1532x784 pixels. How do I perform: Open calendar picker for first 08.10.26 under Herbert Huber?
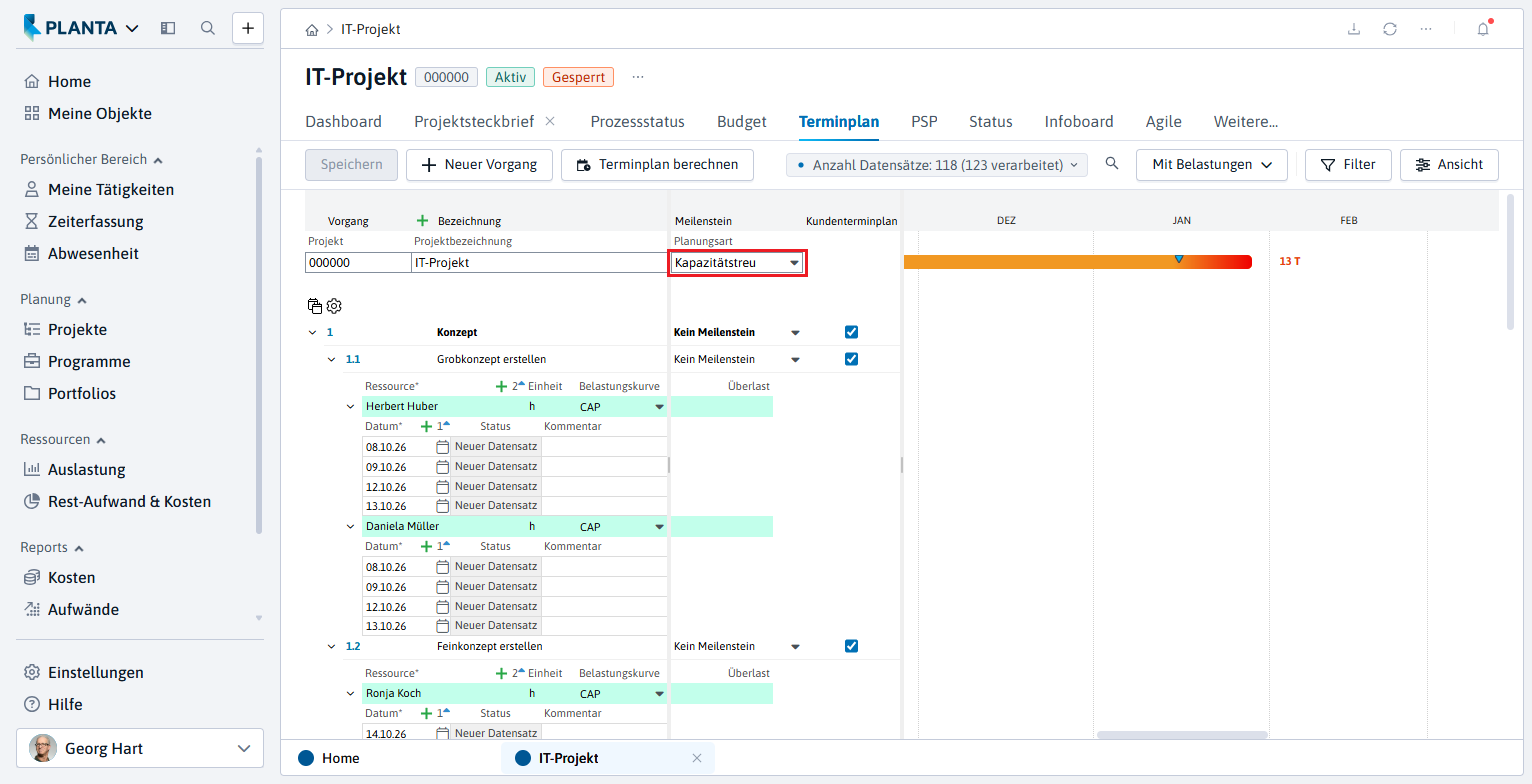pyautogui.click(x=443, y=447)
